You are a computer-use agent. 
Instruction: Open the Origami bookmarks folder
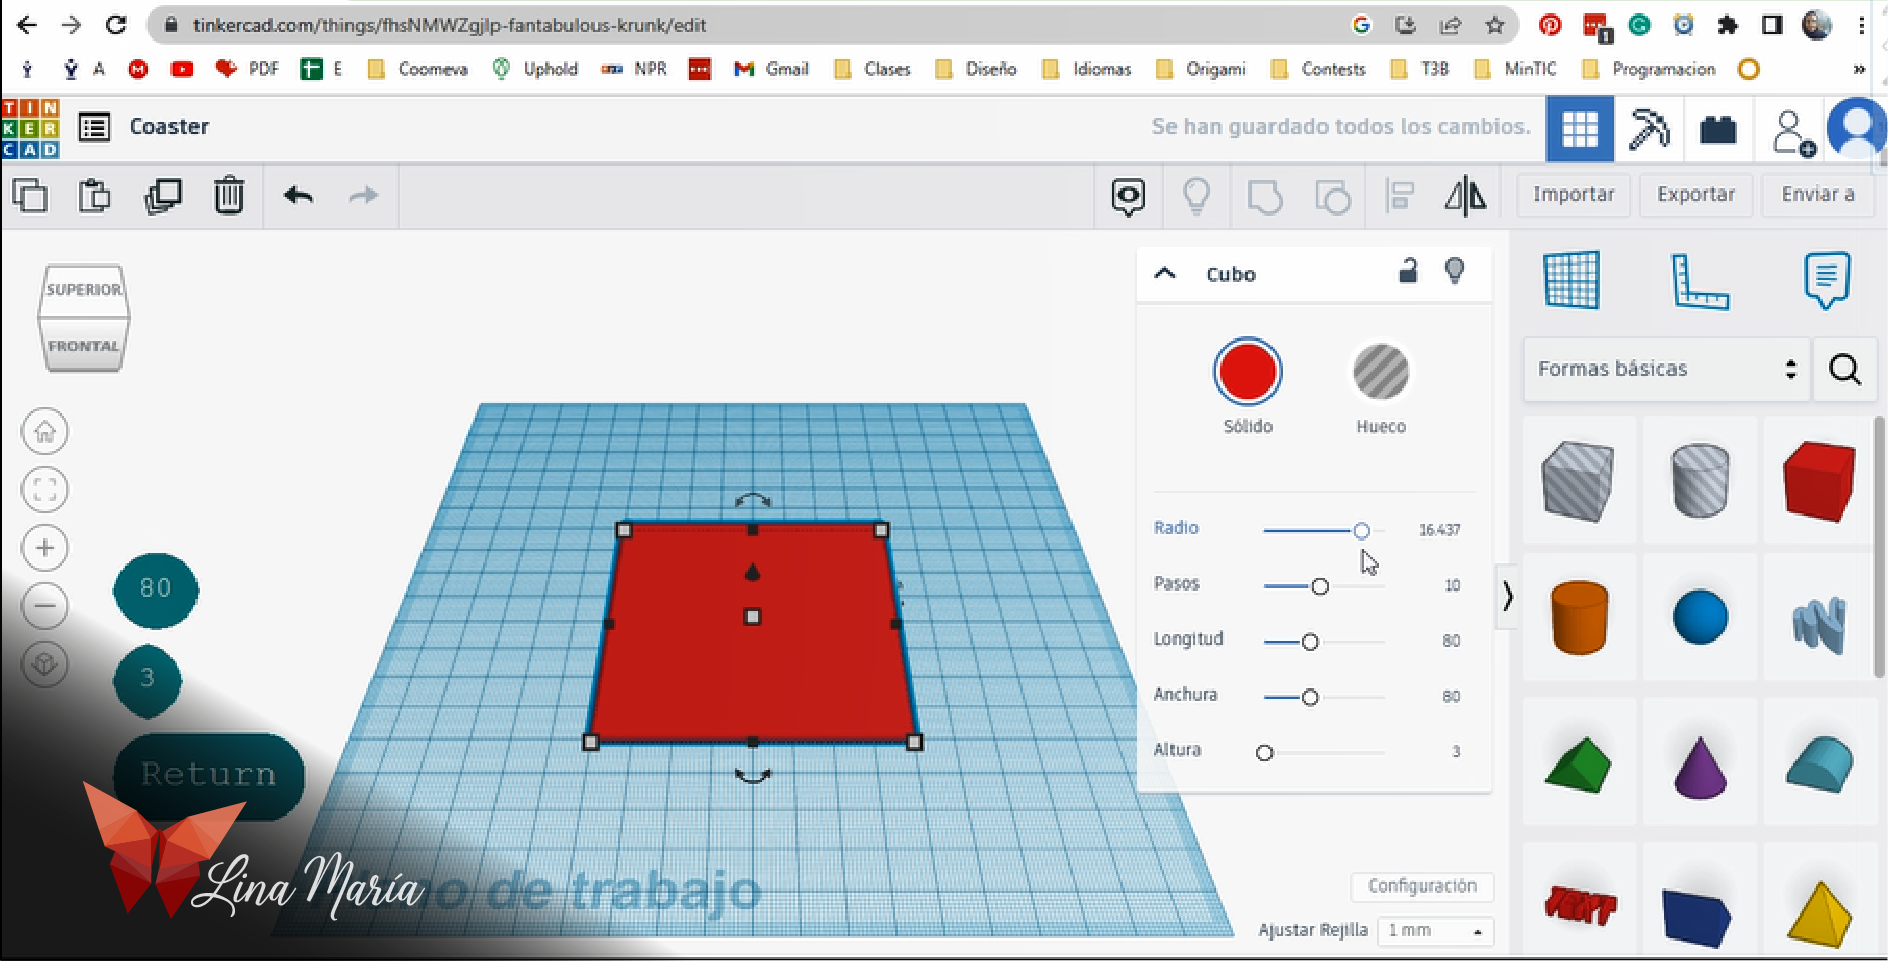[1200, 69]
